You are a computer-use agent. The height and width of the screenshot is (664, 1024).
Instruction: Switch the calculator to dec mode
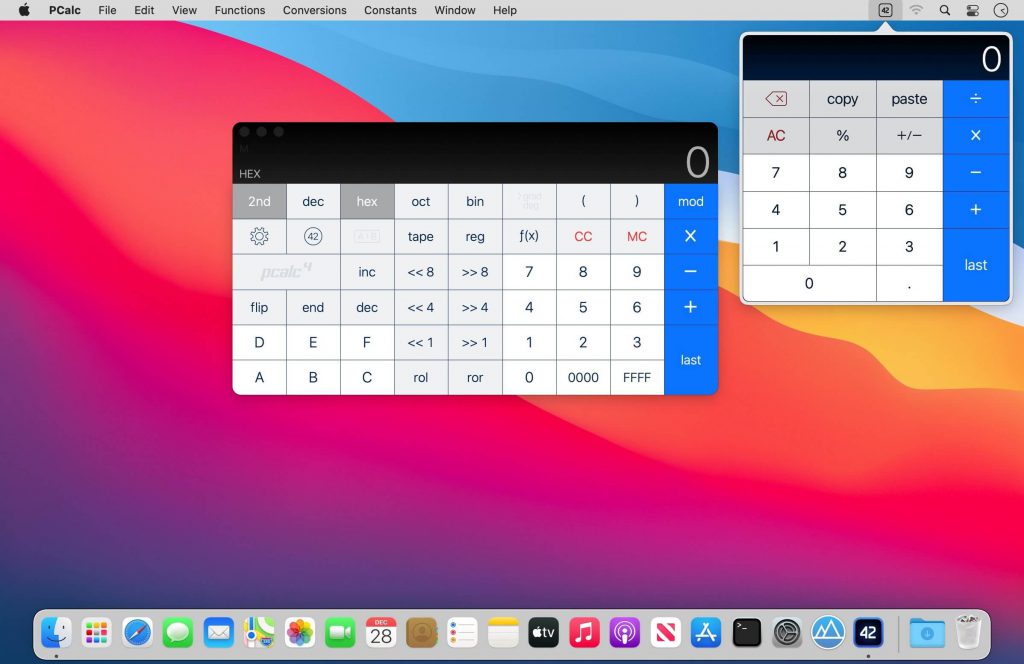point(313,201)
